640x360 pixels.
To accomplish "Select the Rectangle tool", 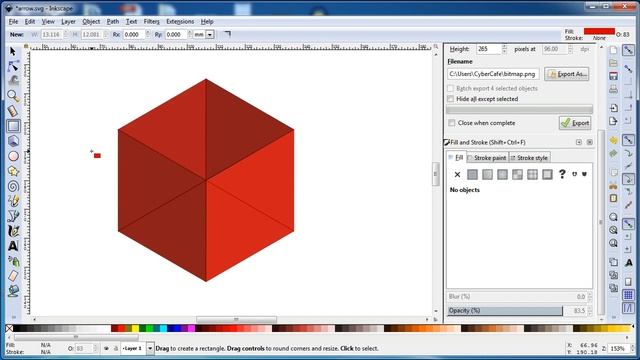I will [x=13, y=126].
